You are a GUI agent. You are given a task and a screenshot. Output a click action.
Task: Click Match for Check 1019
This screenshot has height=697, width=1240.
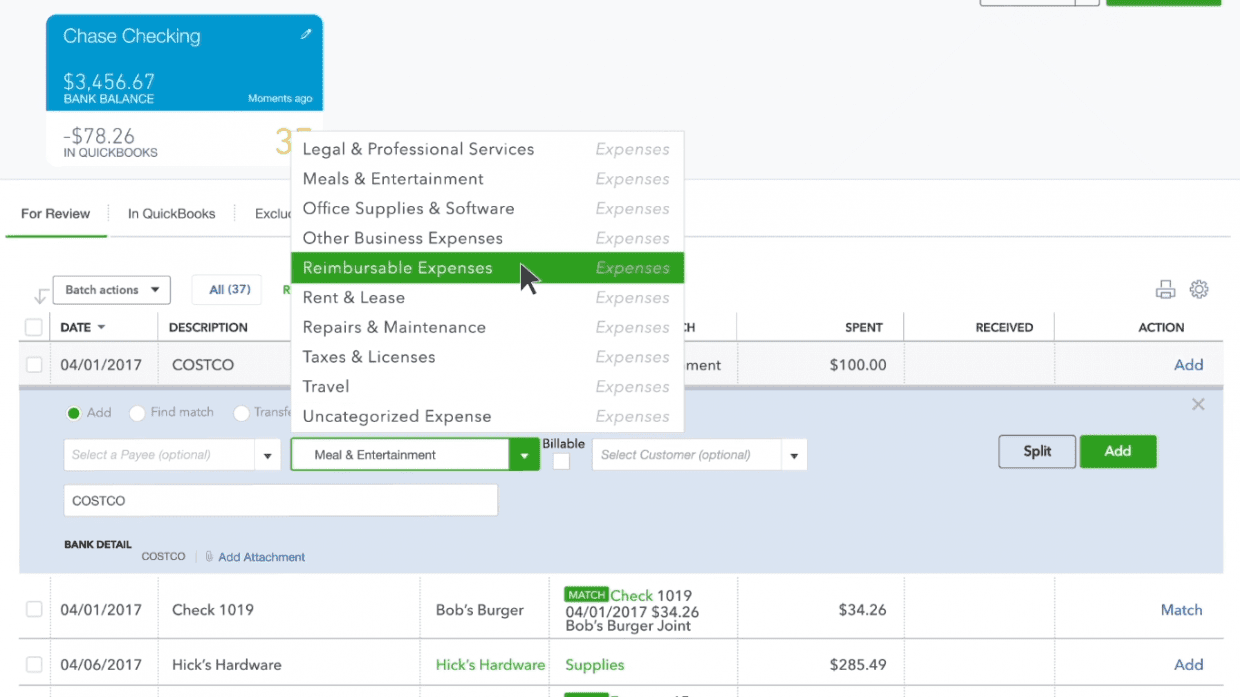click(x=1181, y=609)
